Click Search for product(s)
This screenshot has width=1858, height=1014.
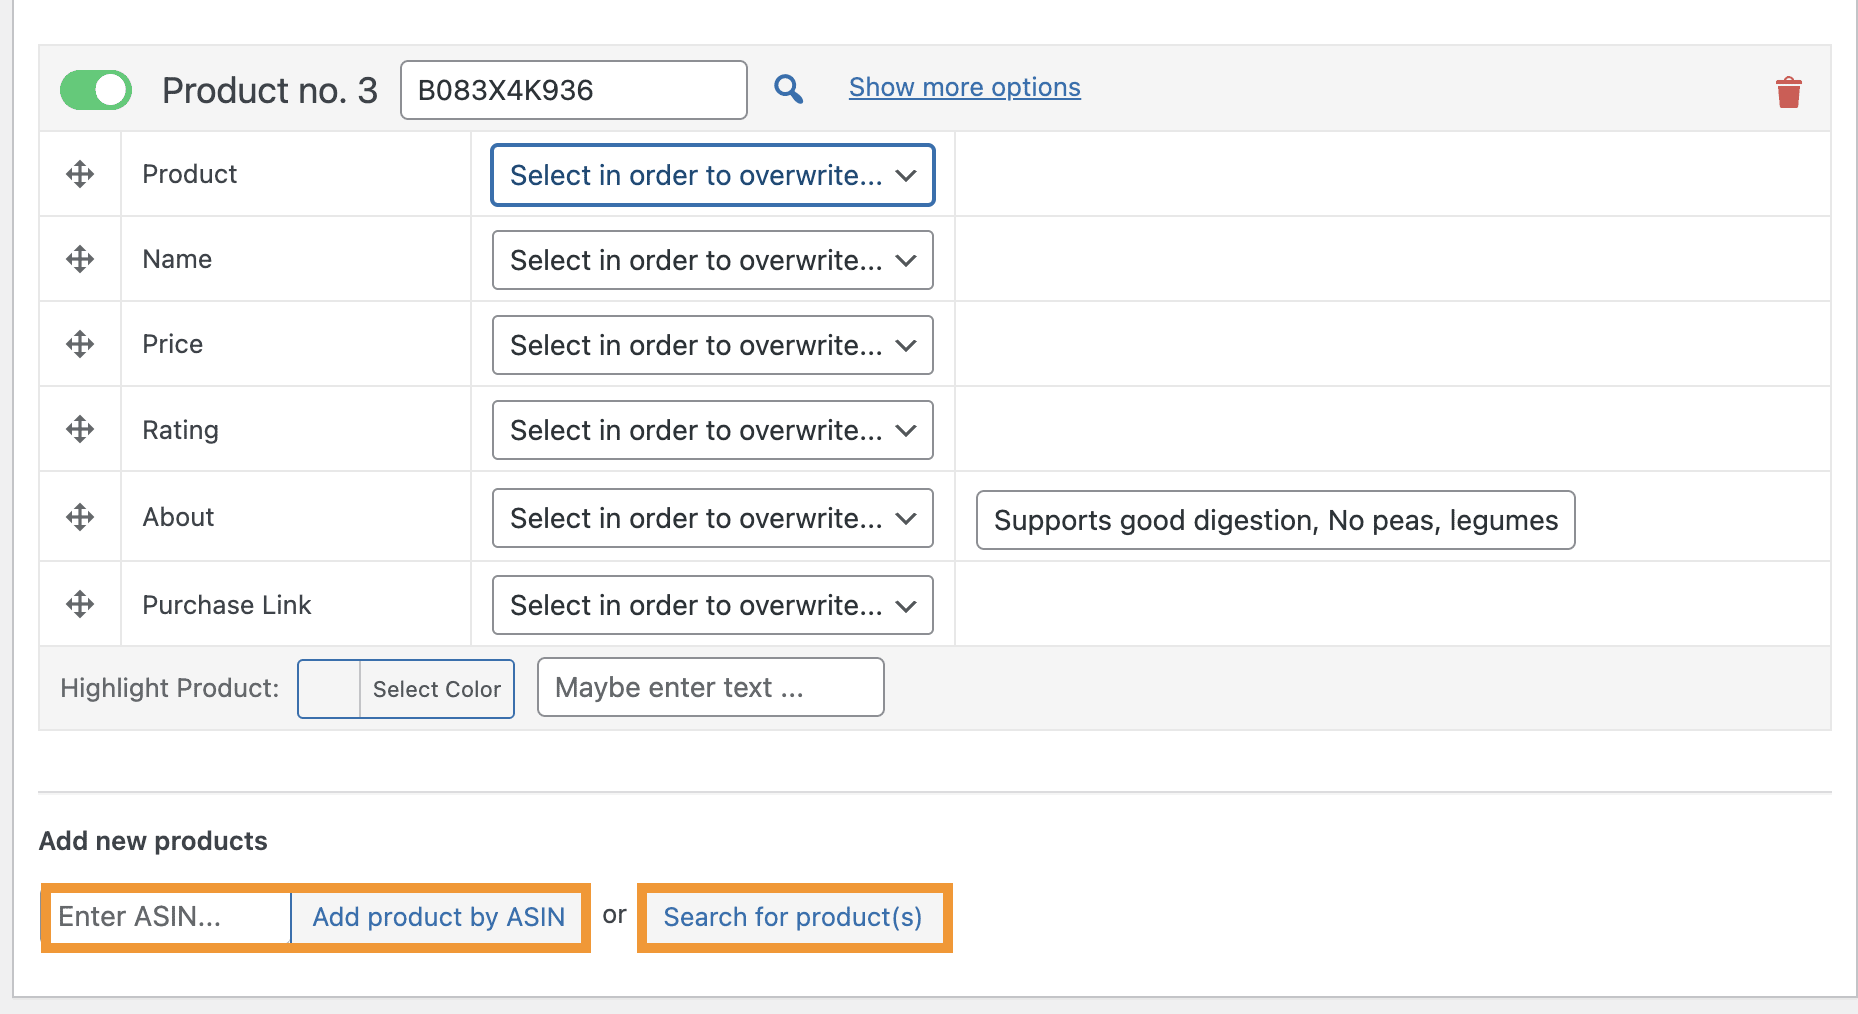[x=793, y=916]
